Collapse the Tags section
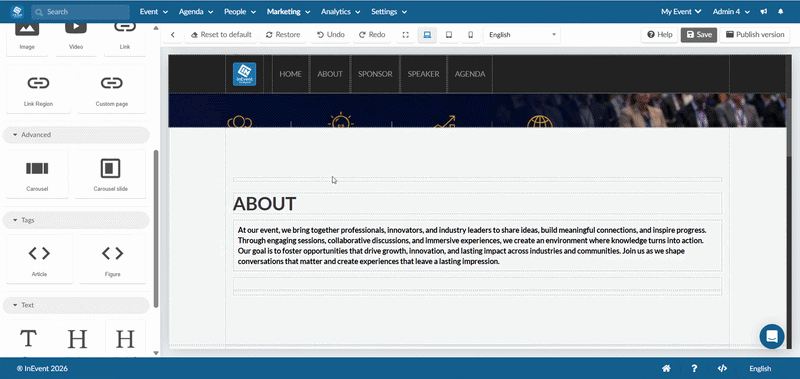Screen dimensions: 800x379 point(76,220)
